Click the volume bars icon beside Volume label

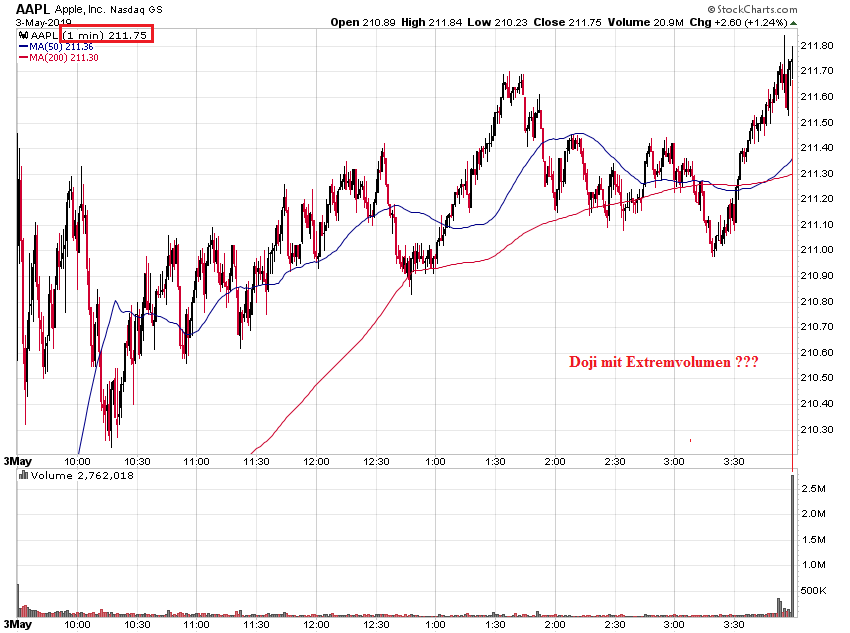[x=23, y=475]
